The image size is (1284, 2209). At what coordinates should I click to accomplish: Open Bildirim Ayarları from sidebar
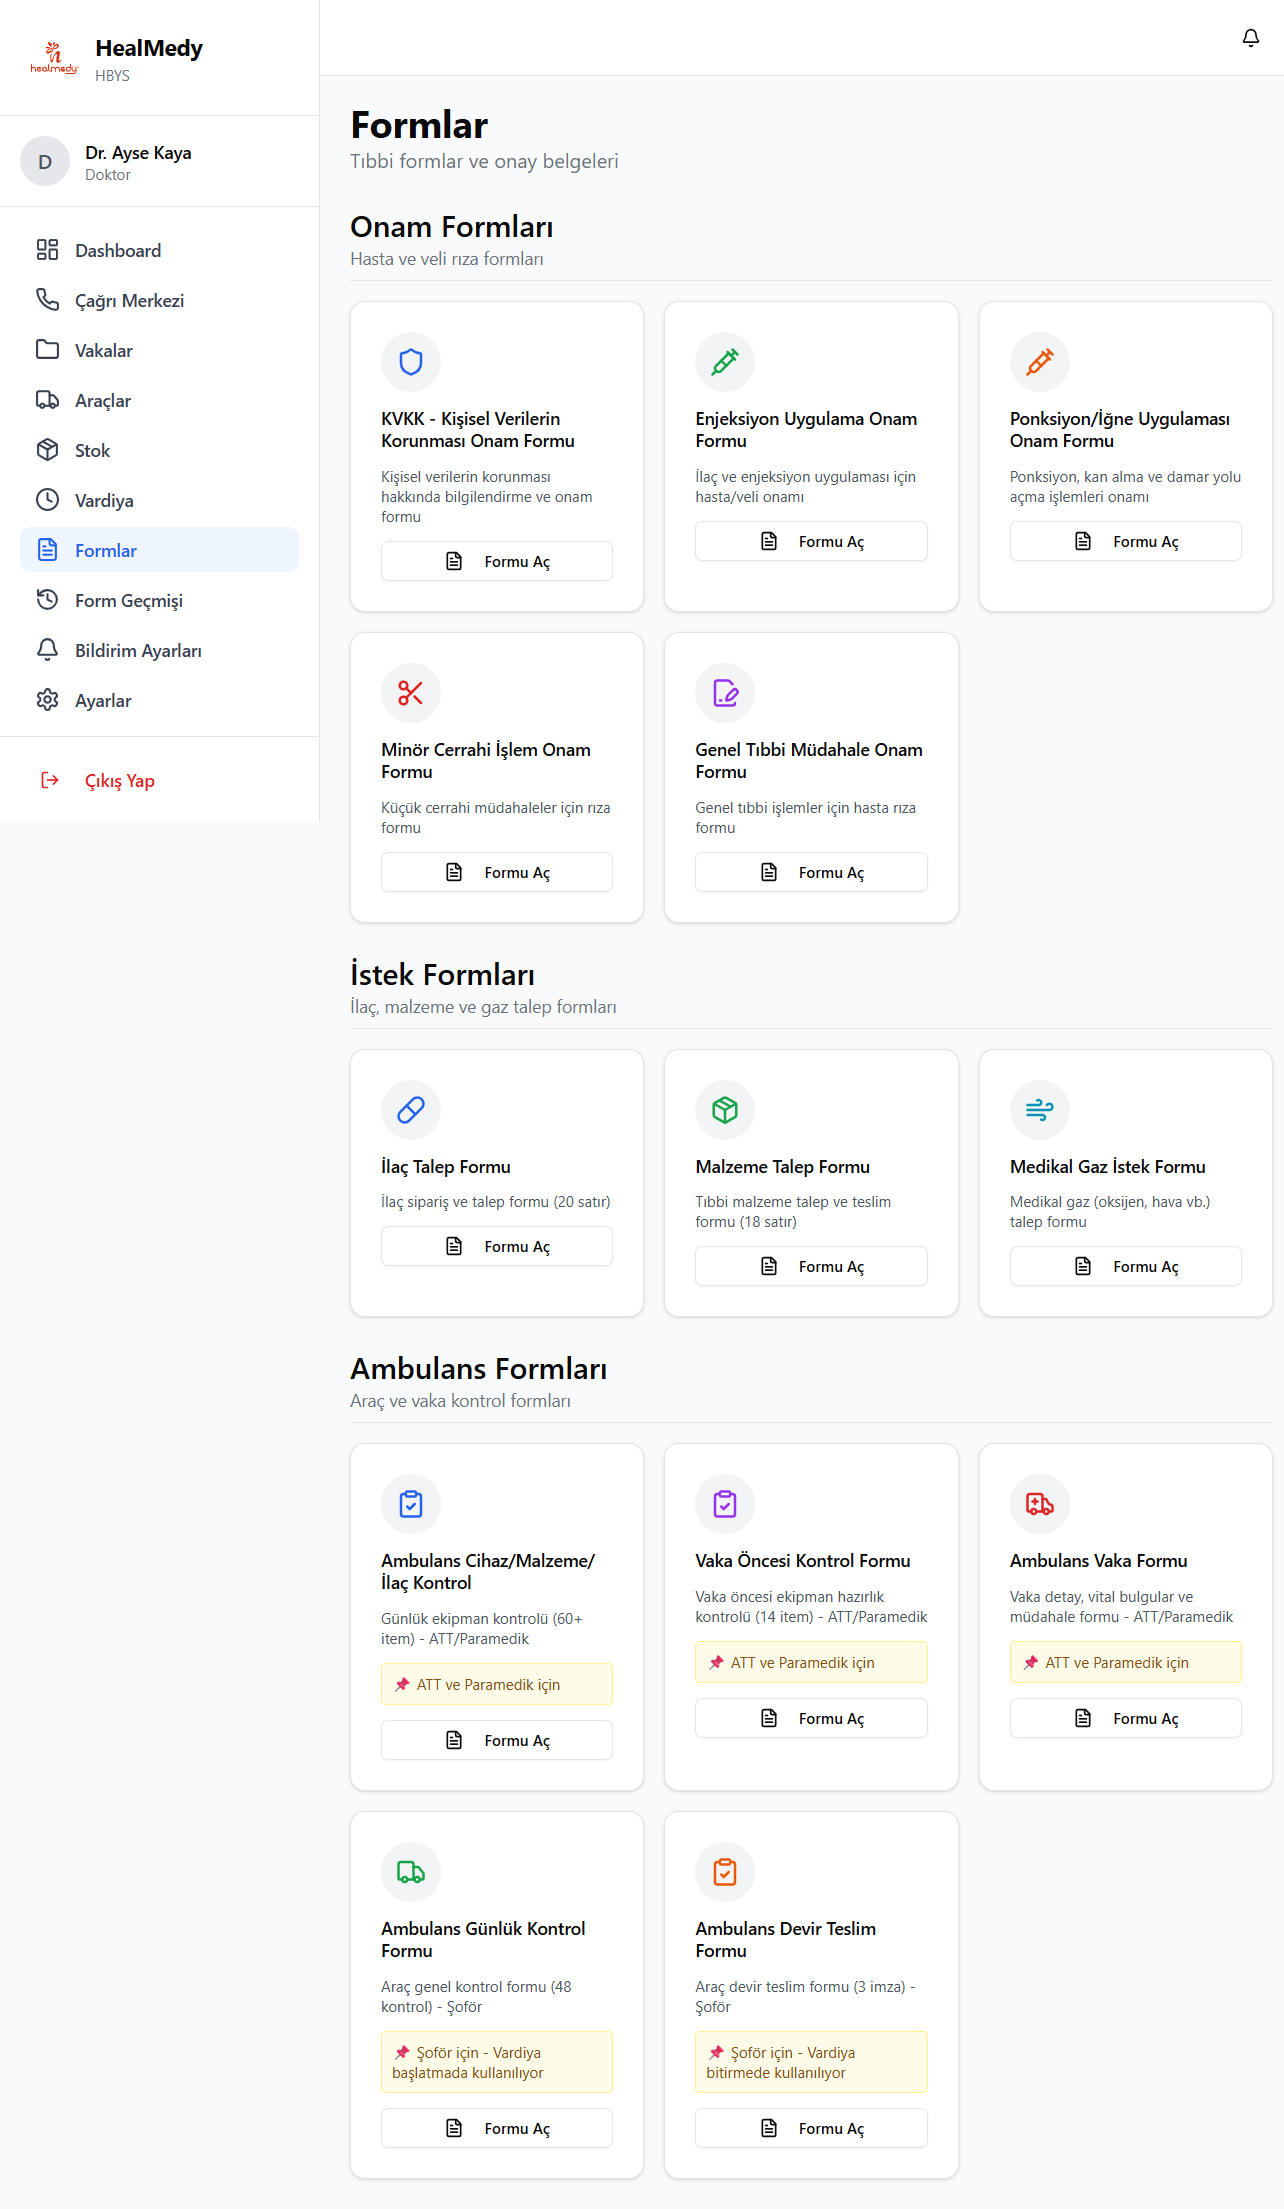click(138, 651)
